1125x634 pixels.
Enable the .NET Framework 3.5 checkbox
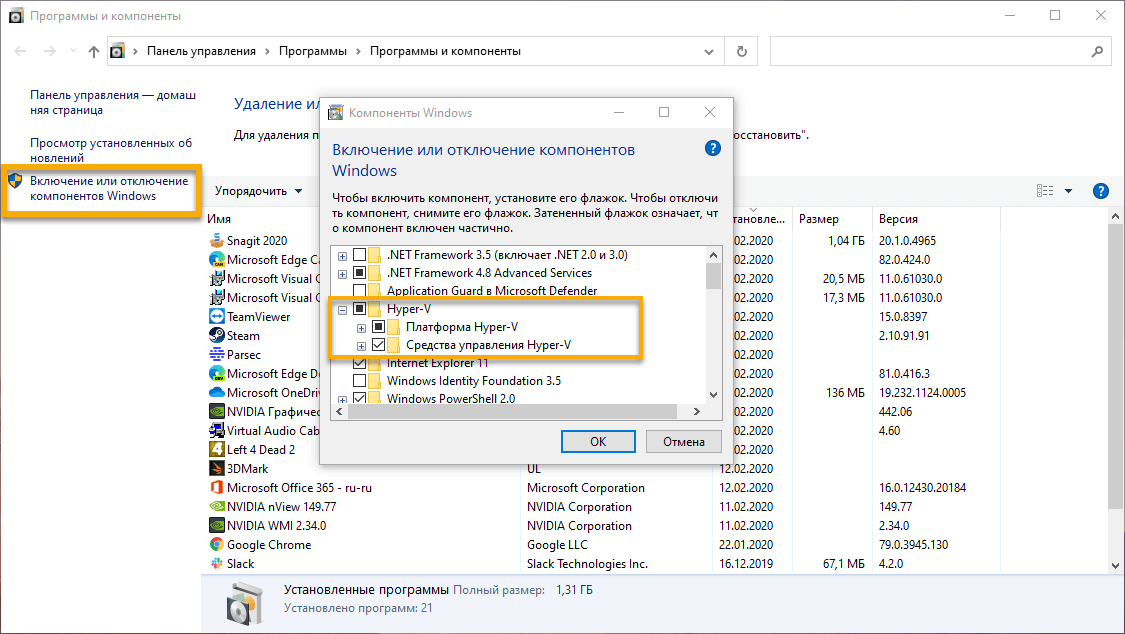pos(359,255)
